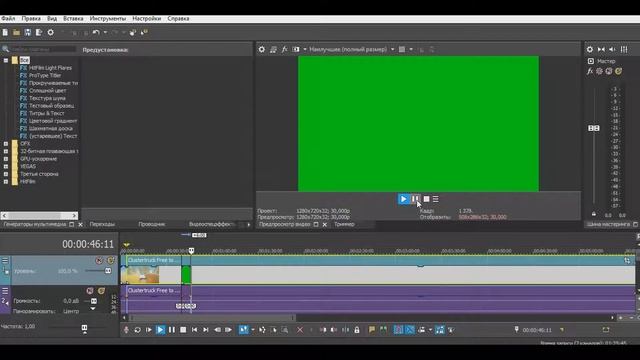
Task: Open the Файл menu
Action: pyautogui.click(x=8, y=18)
